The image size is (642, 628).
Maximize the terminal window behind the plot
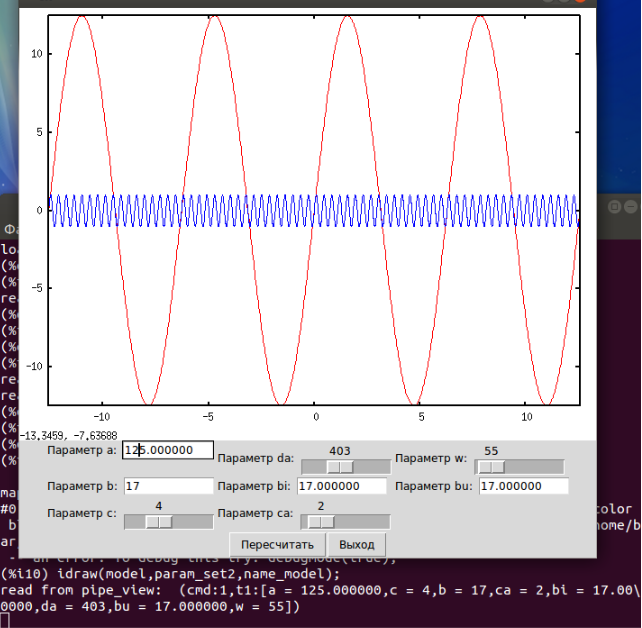point(613,206)
